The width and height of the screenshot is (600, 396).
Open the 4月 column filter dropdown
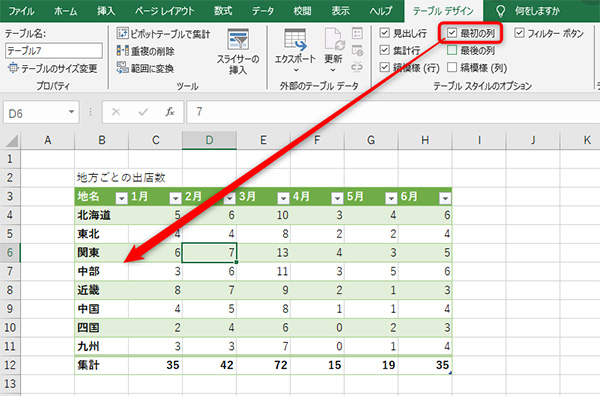[x=337, y=198]
